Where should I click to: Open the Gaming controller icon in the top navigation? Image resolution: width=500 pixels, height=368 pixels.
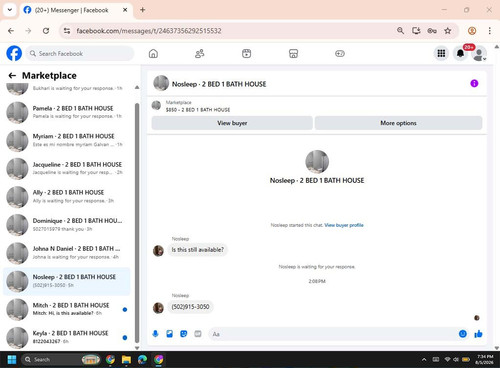tap(340, 53)
